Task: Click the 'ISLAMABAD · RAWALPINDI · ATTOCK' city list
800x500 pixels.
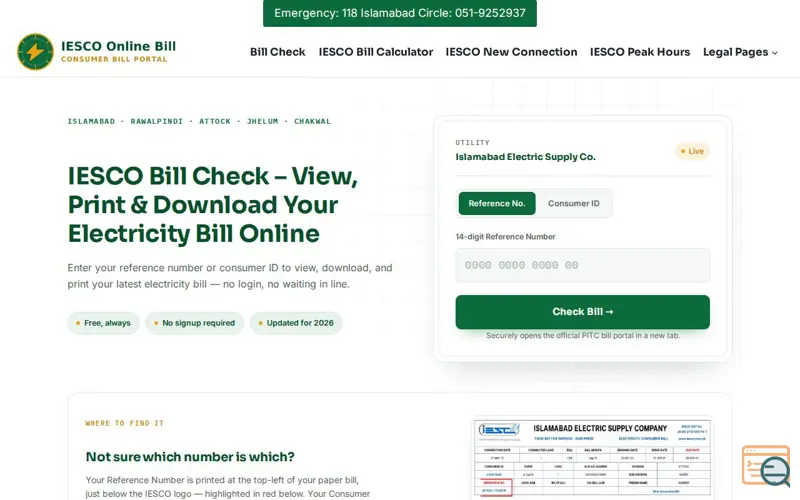Action: coord(199,121)
